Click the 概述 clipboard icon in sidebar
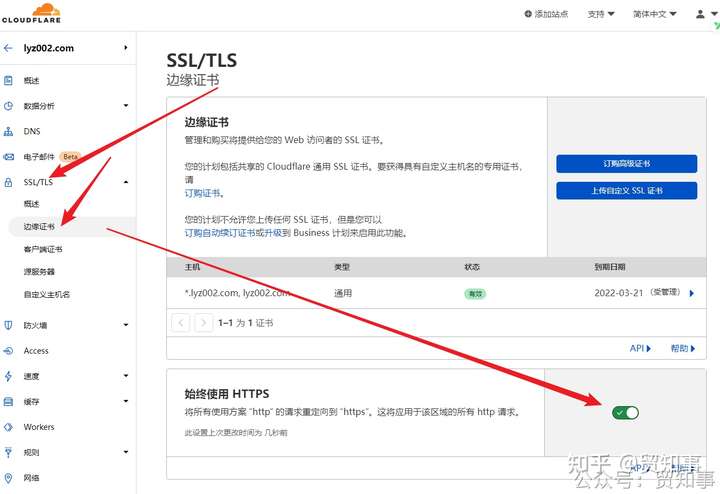 (8, 80)
